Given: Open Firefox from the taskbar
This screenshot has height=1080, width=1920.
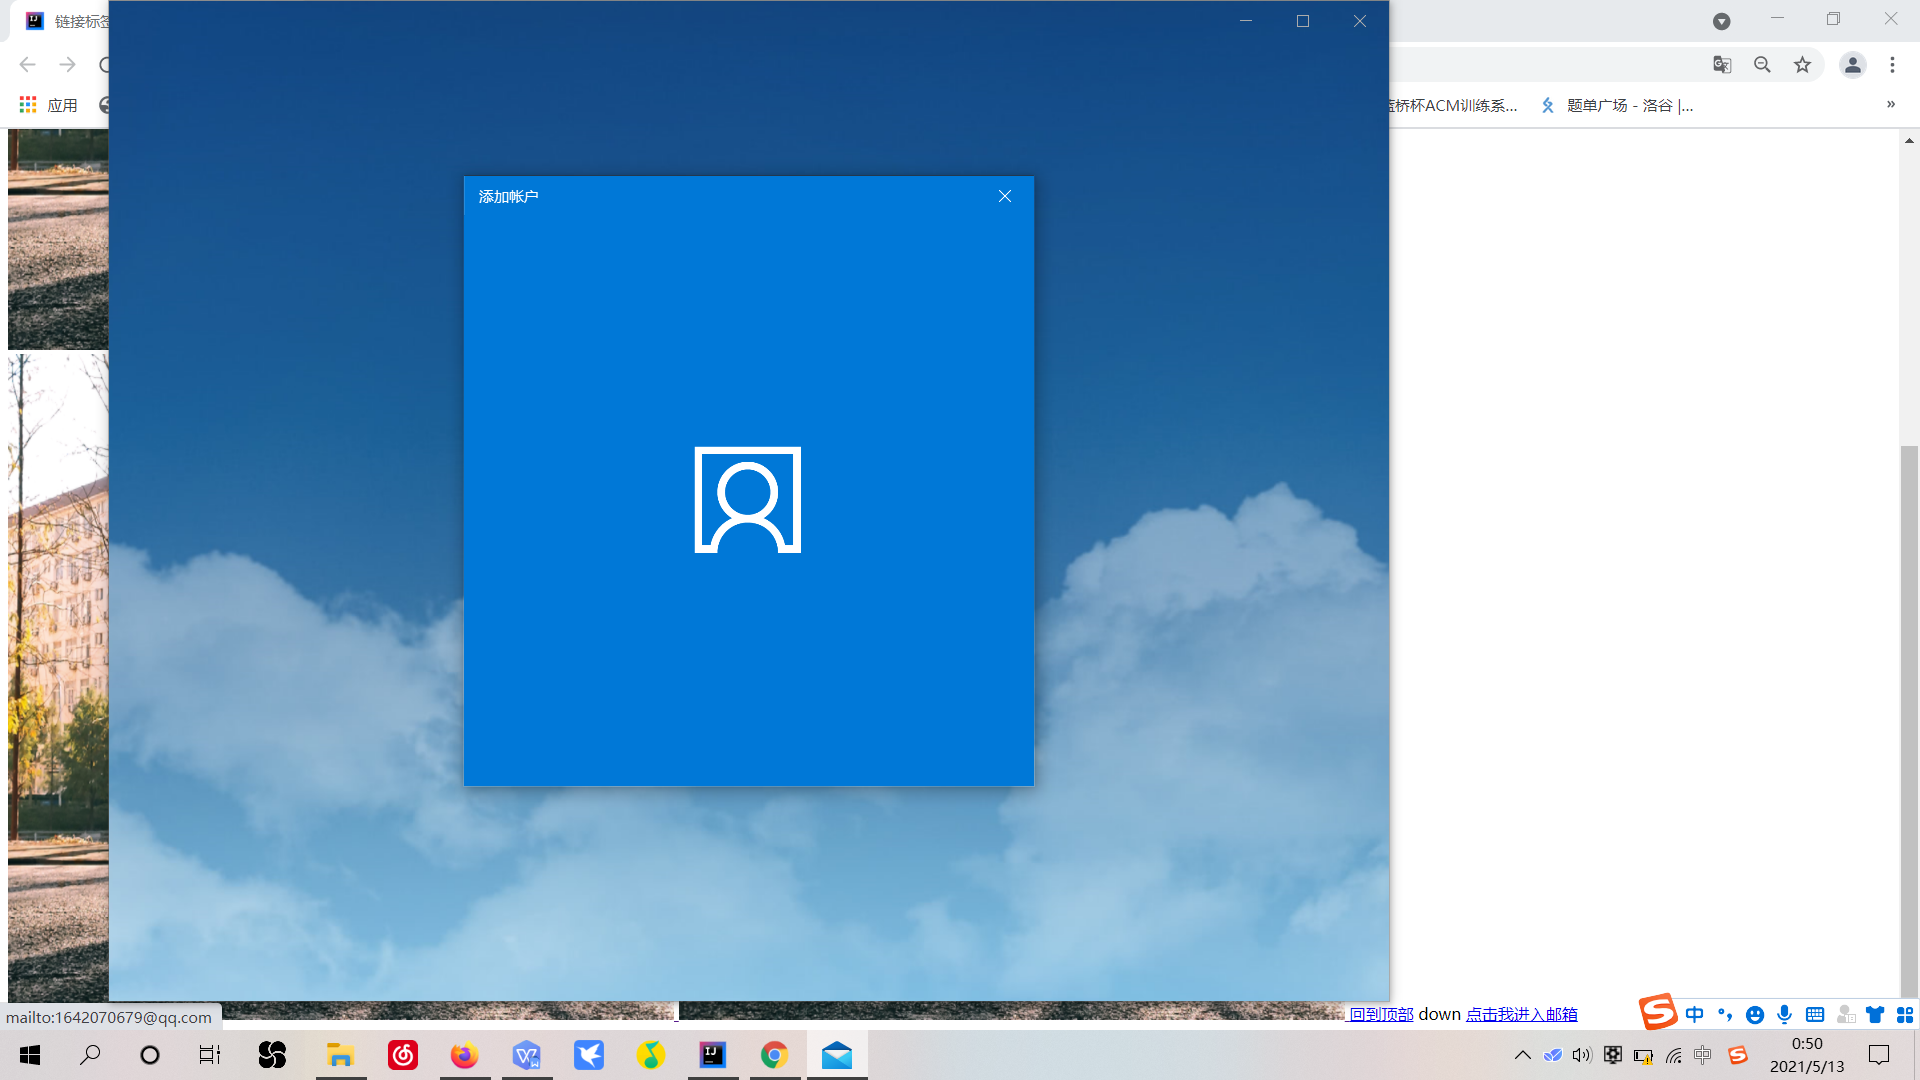Looking at the screenshot, I should click(464, 1055).
